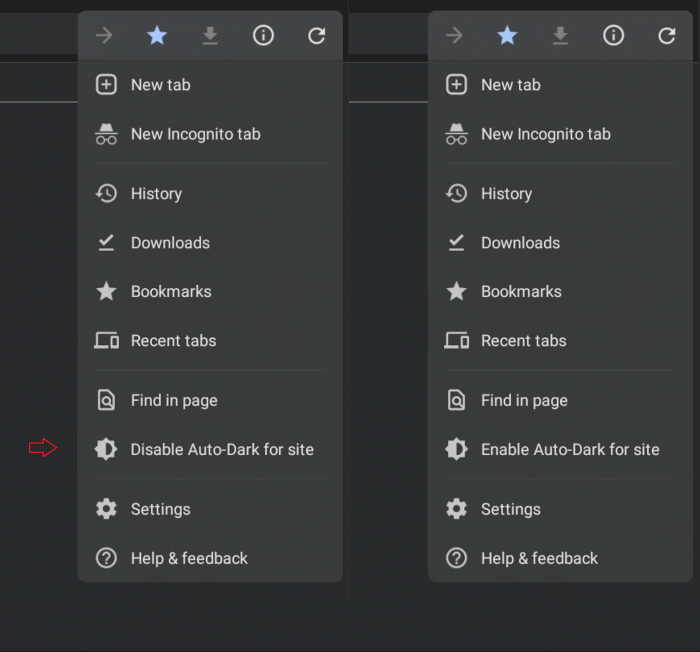Open History in the left menu

coord(156,194)
